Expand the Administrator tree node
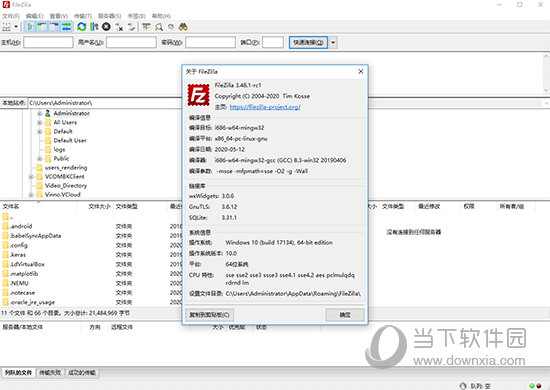The image size is (550, 390). 40,113
